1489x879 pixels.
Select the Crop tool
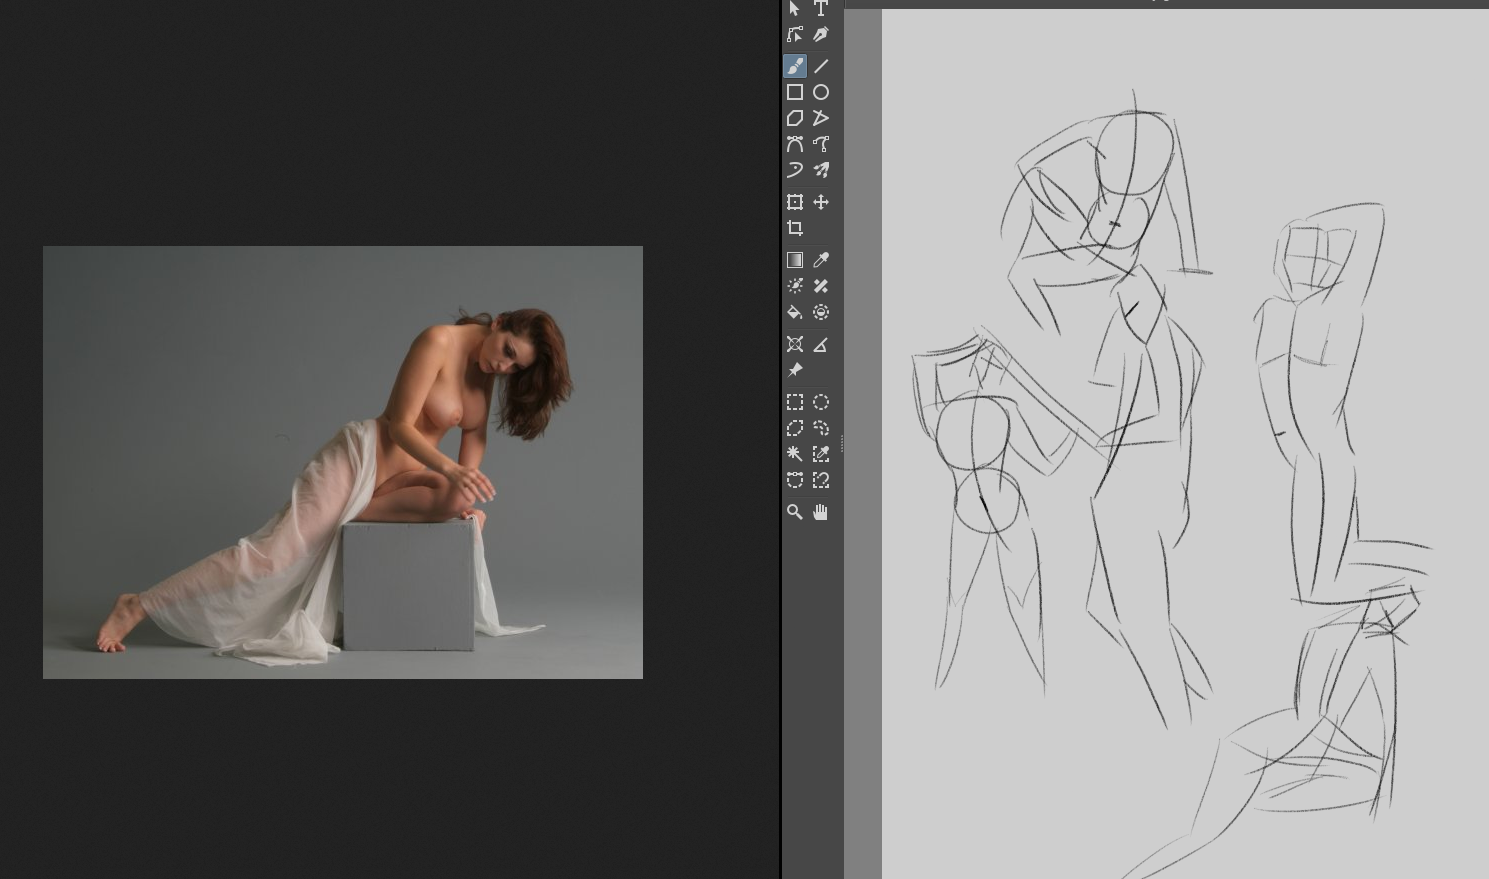click(x=795, y=228)
